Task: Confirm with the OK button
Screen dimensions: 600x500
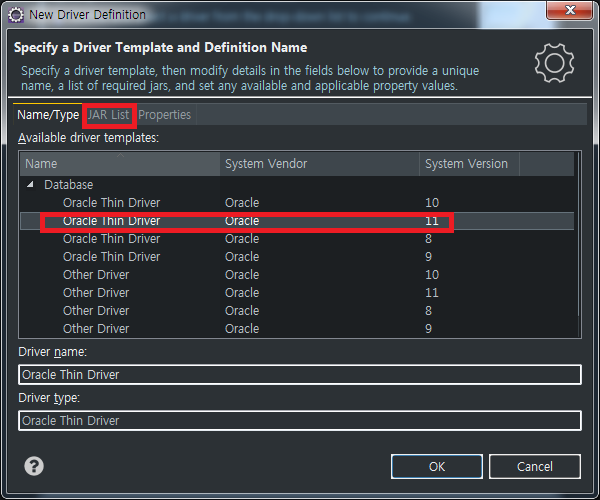Action: click(x=437, y=466)
